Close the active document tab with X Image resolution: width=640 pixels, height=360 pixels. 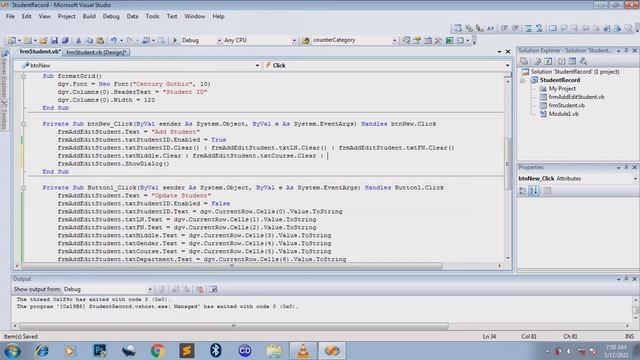pyautogui.click(x=508, y=52)
